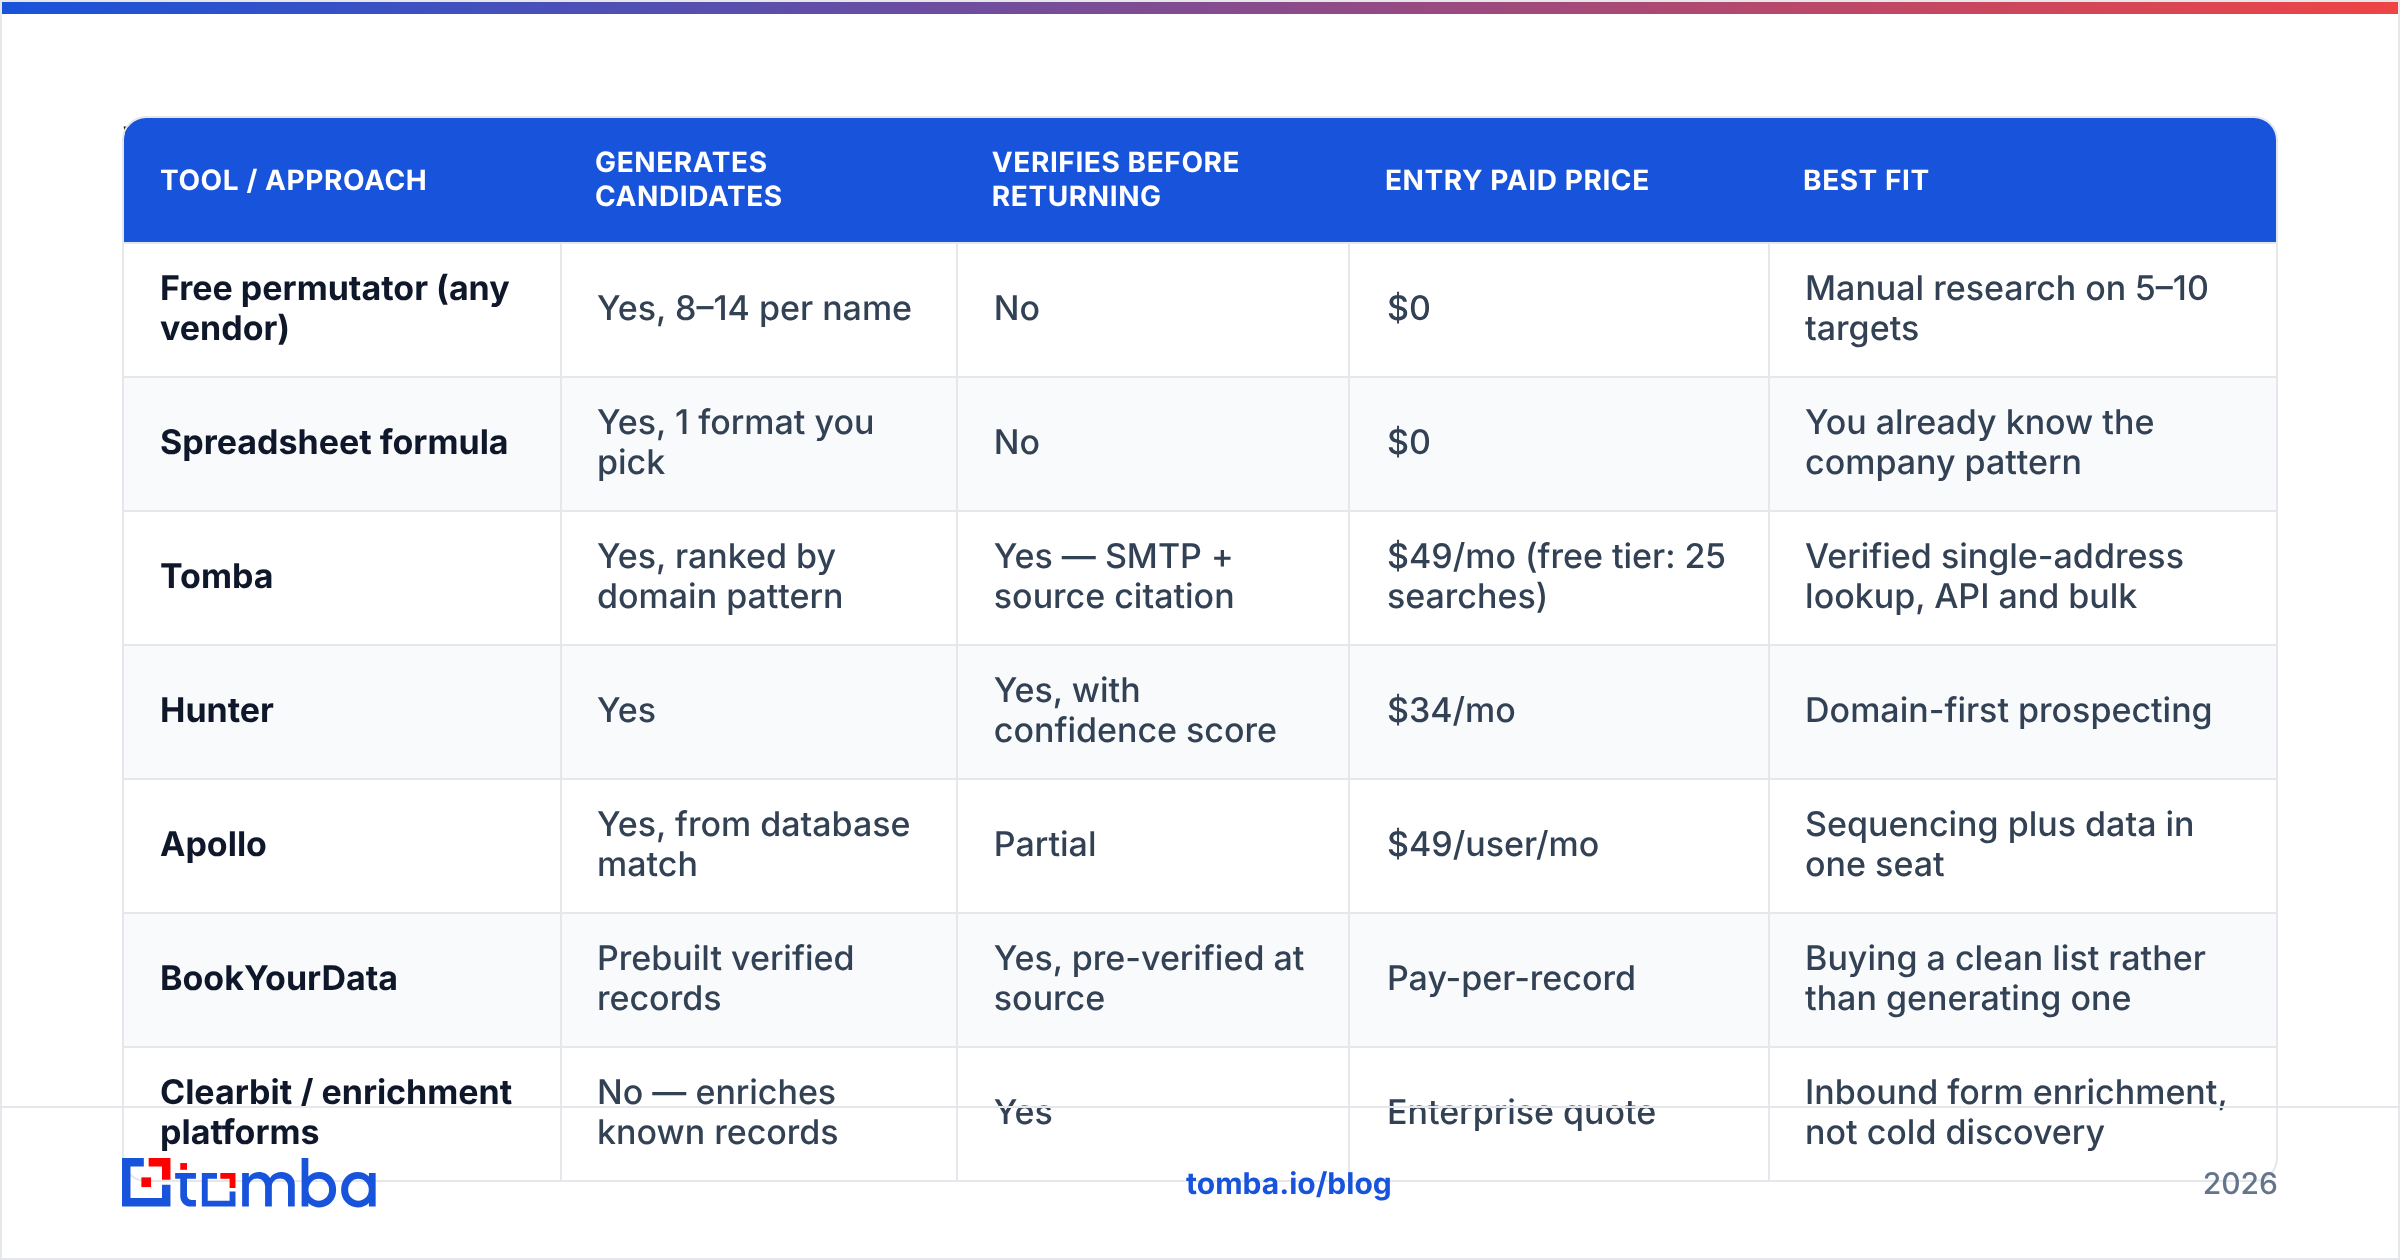Viewport: 2400px width, 1260px height.
Task: Click "Yes, pre-verified at source" cell
Action: [1149, 978]
